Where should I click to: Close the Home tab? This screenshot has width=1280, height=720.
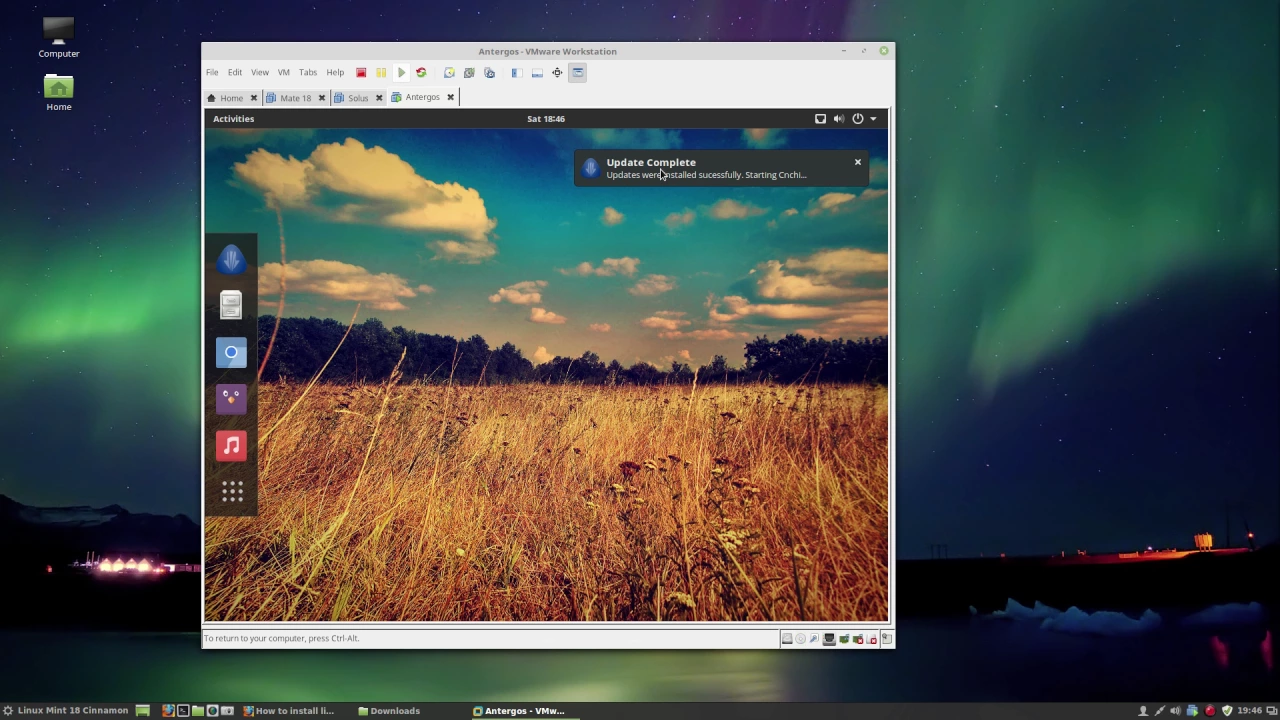pos(254,98)
